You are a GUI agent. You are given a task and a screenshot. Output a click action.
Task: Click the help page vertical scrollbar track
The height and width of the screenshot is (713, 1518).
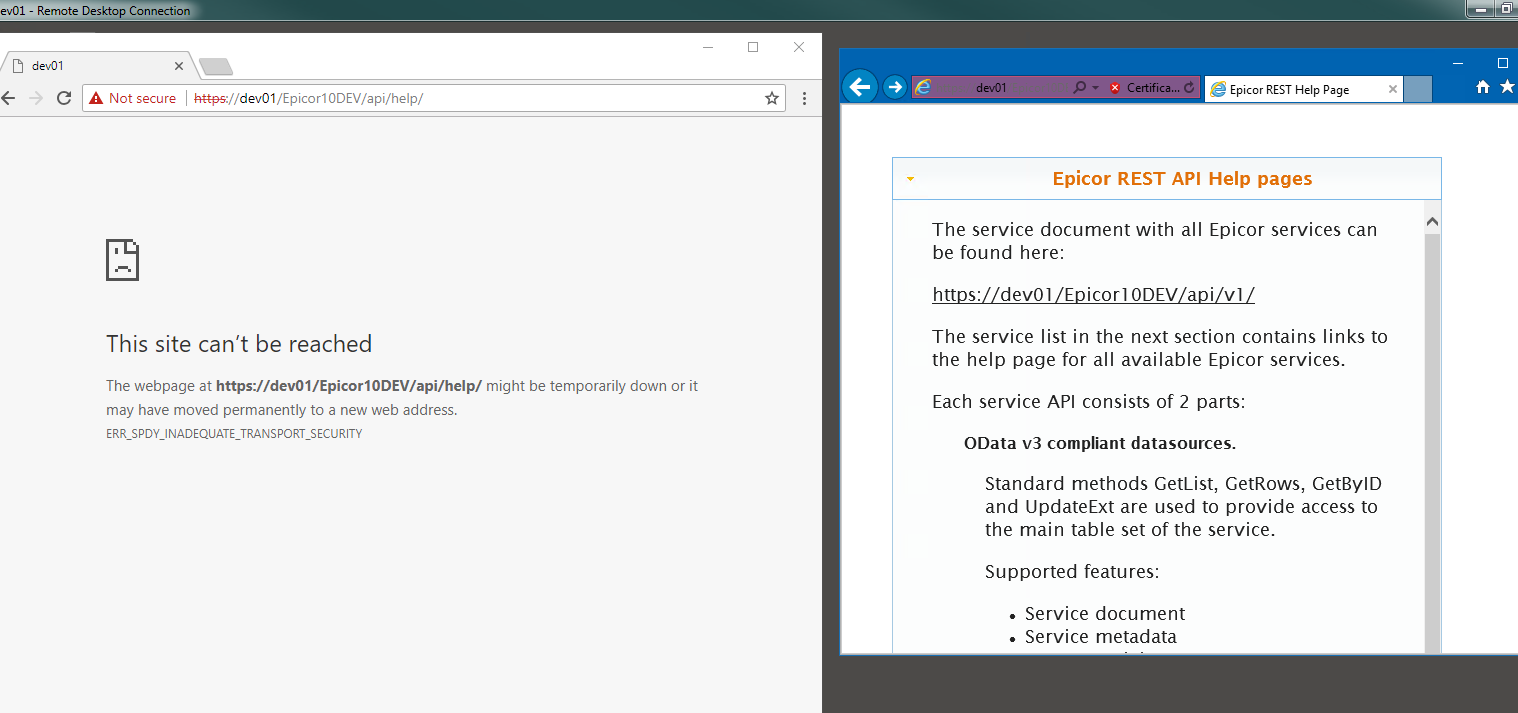pyautogui.click(x=1432, y=445)
